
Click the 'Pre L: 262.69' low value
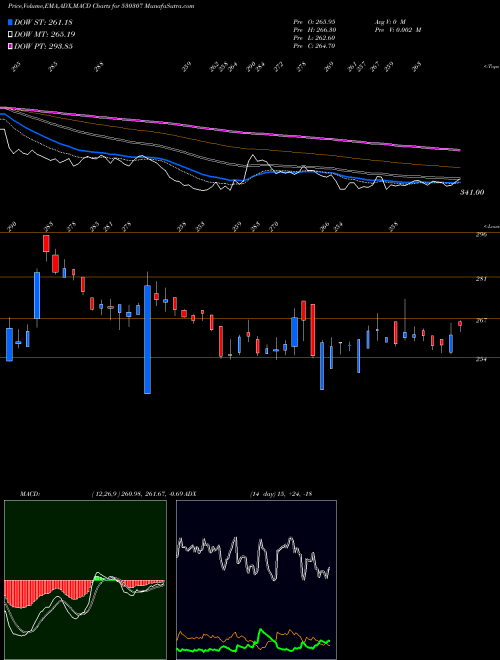(314, 38)
